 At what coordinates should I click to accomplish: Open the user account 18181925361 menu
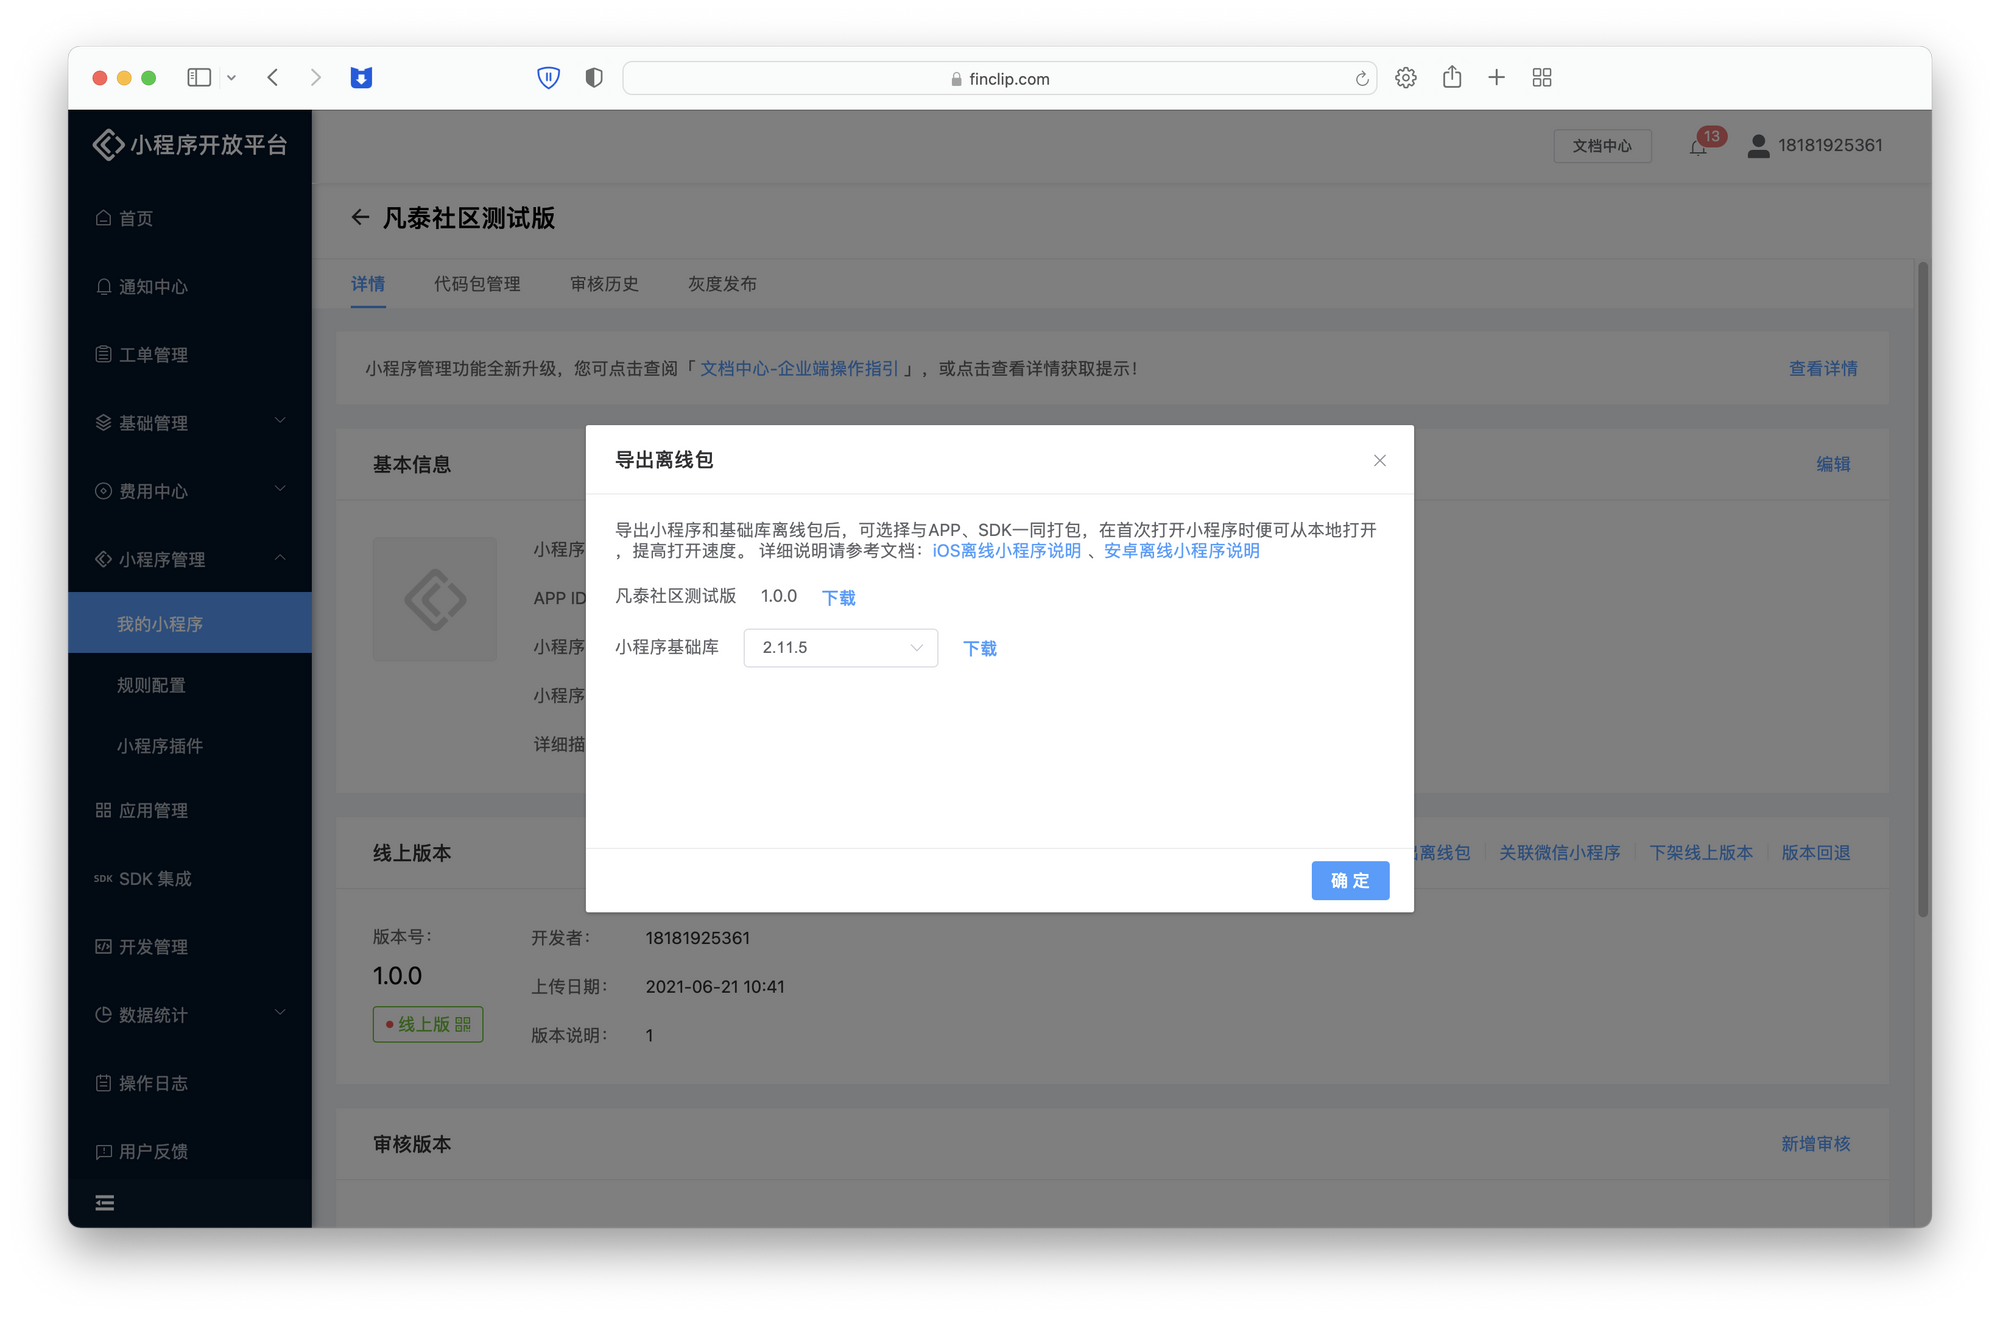(x=1814, y=146)
